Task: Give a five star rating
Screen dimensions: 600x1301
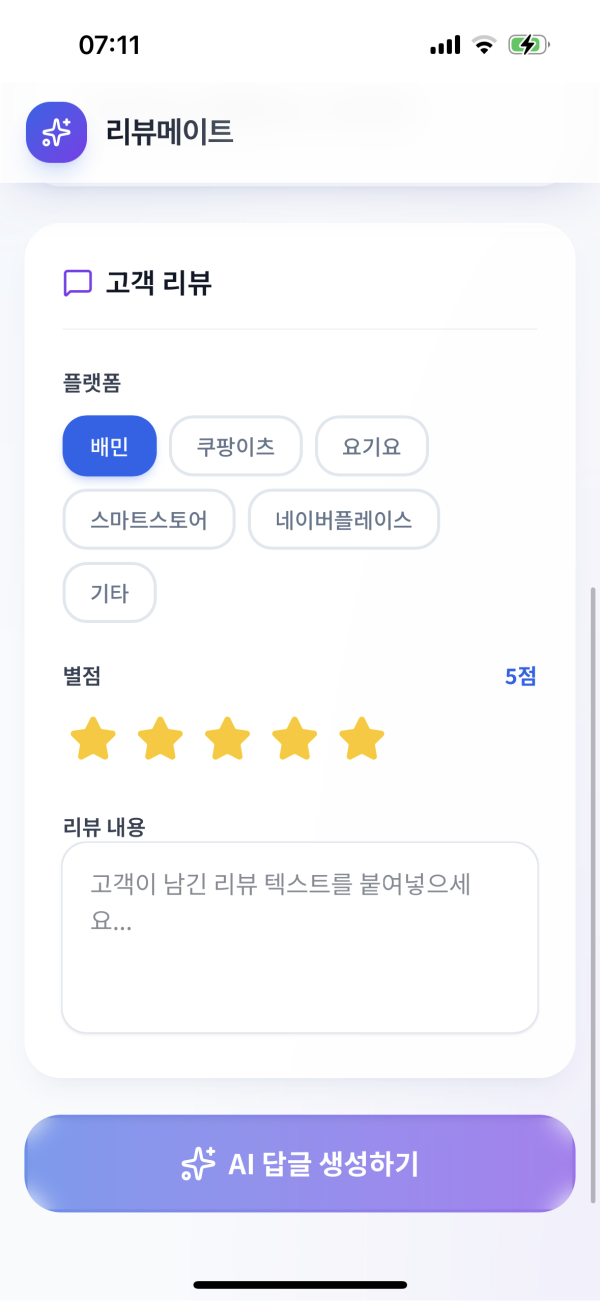Action: point(361,740)
